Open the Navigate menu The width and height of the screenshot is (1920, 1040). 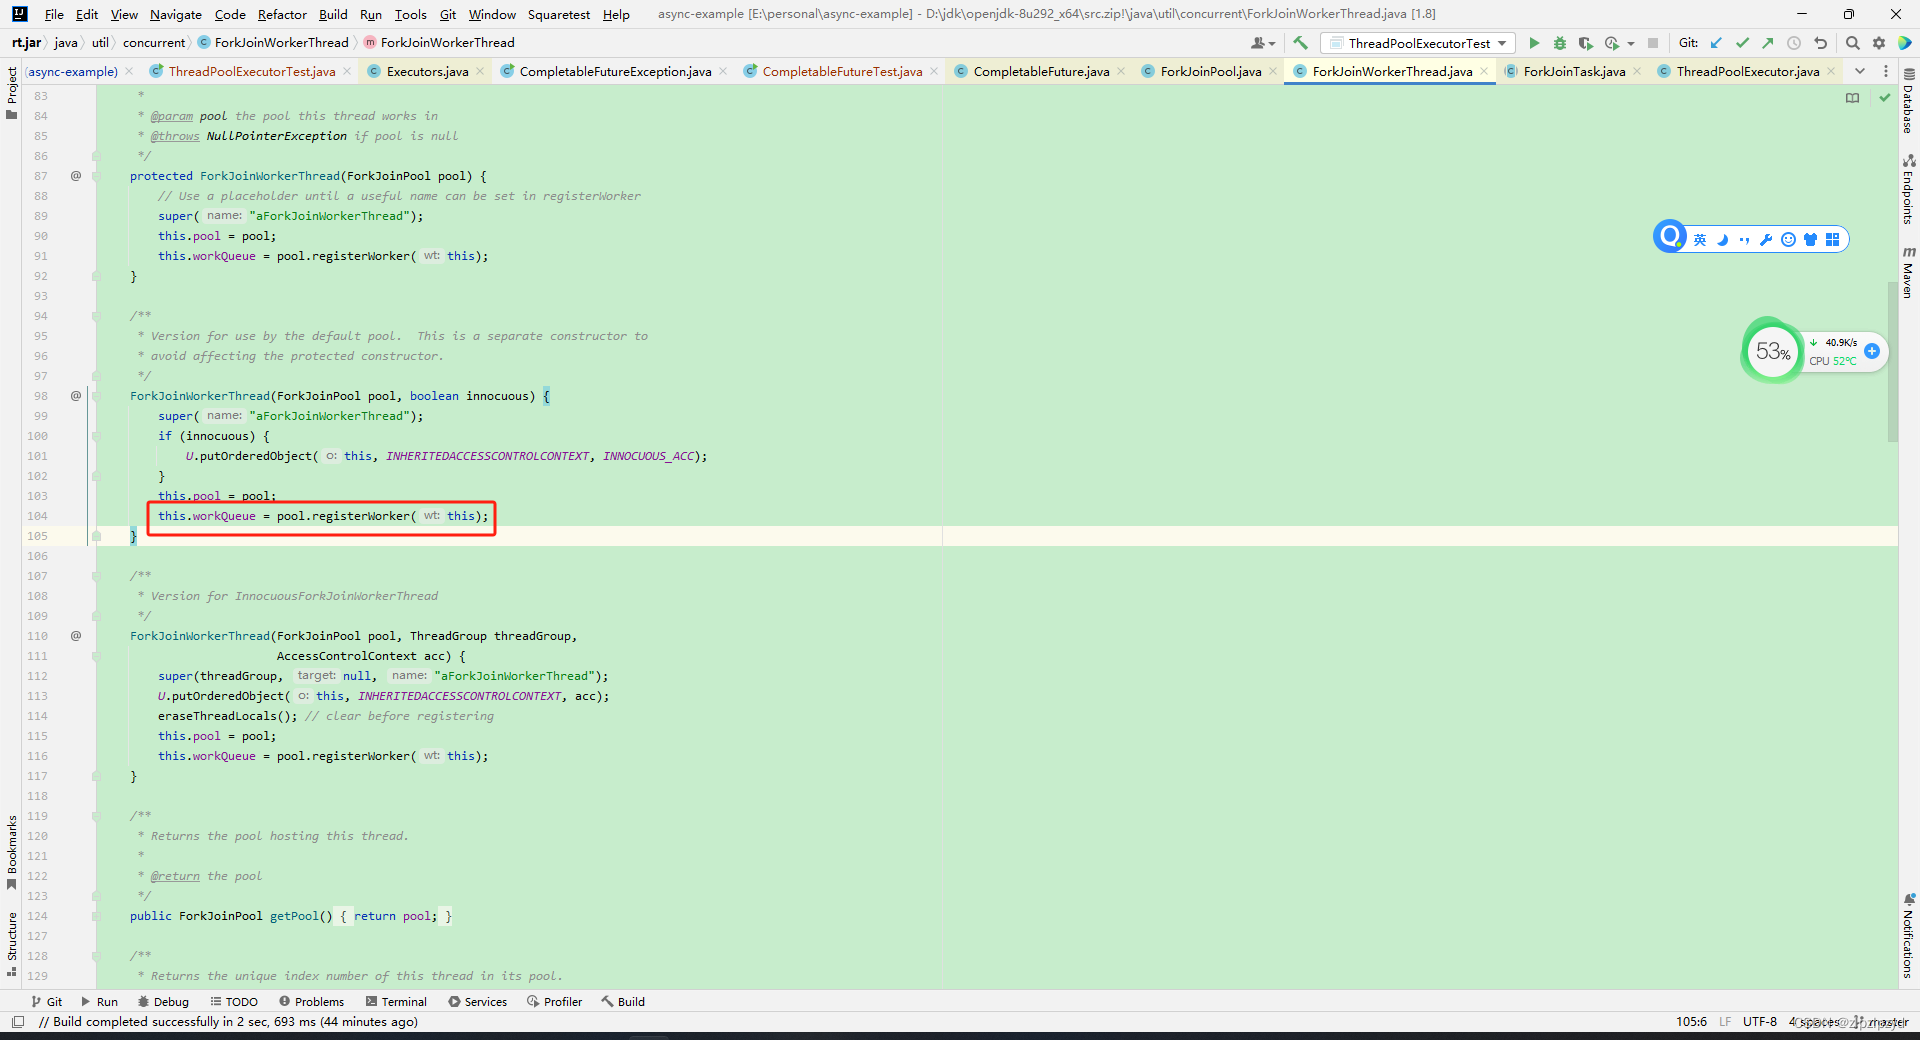coord(175,14)
